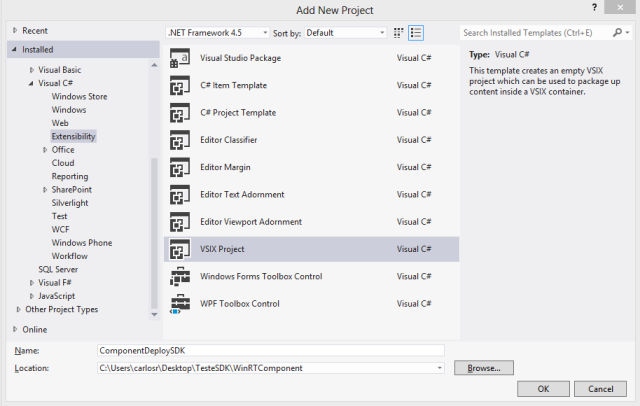Screen dimensions: 640x406
Task: Expand Other Project Types node
Action: pos(18,309)
